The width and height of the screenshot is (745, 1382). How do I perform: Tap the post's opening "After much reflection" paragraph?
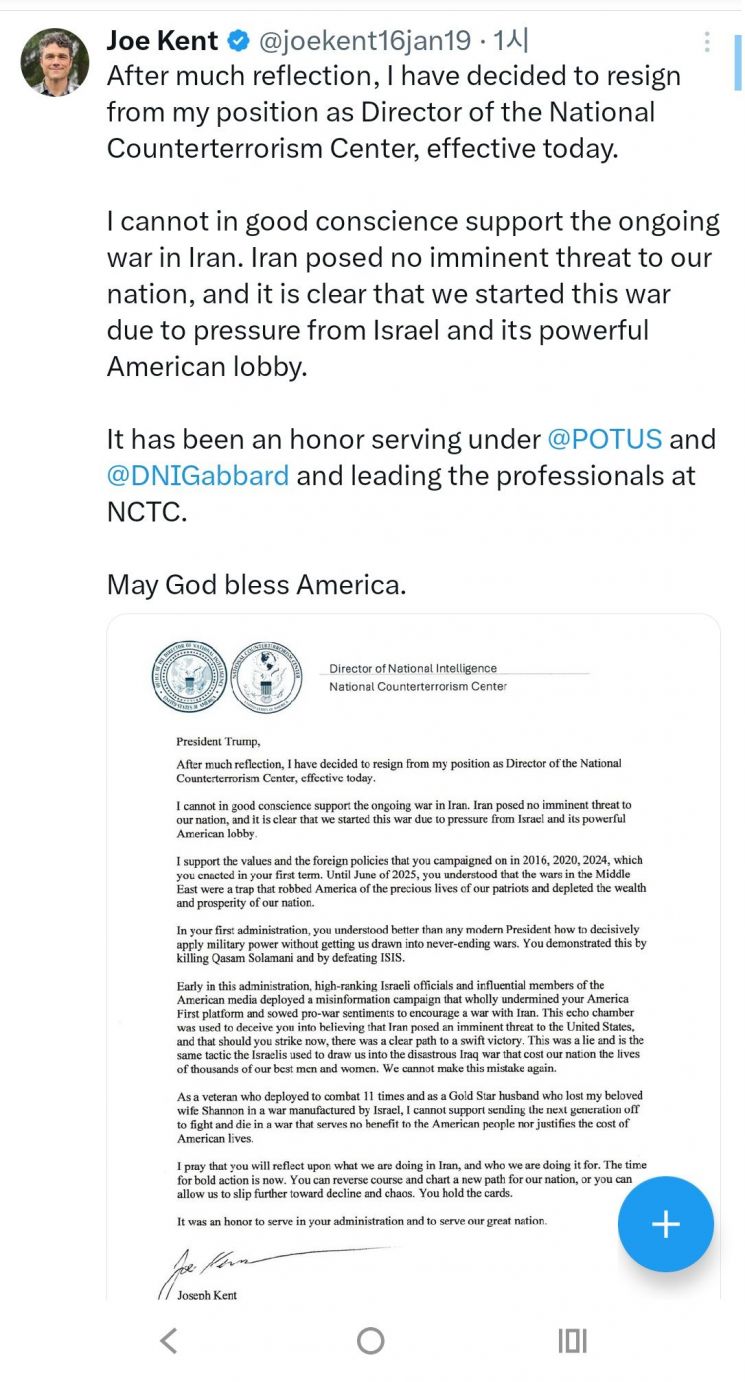[394, 112]
